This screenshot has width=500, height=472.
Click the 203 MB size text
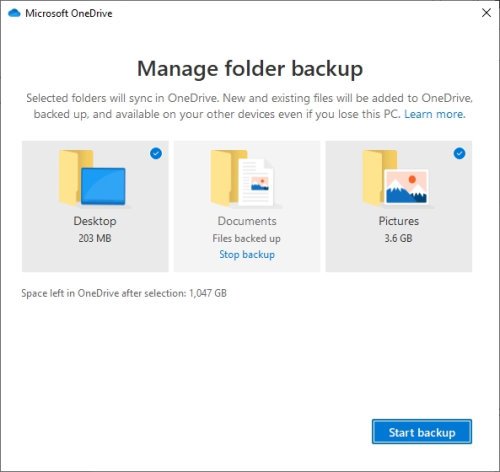(95, 238)
